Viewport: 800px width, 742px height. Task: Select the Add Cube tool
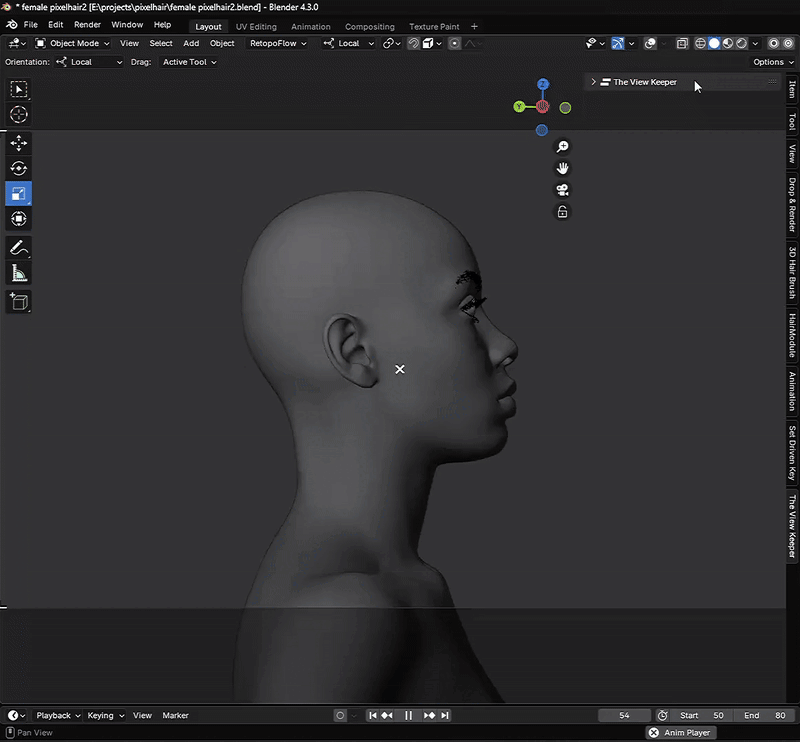[19, 302]
